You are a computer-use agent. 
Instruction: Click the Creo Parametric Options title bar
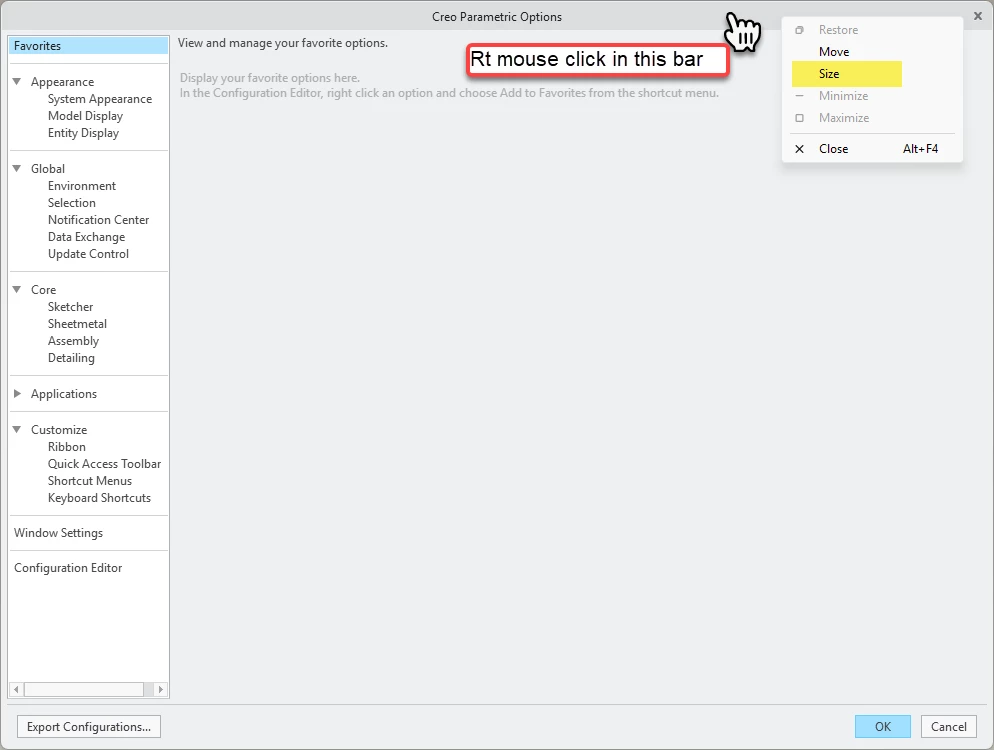point(497,16)
